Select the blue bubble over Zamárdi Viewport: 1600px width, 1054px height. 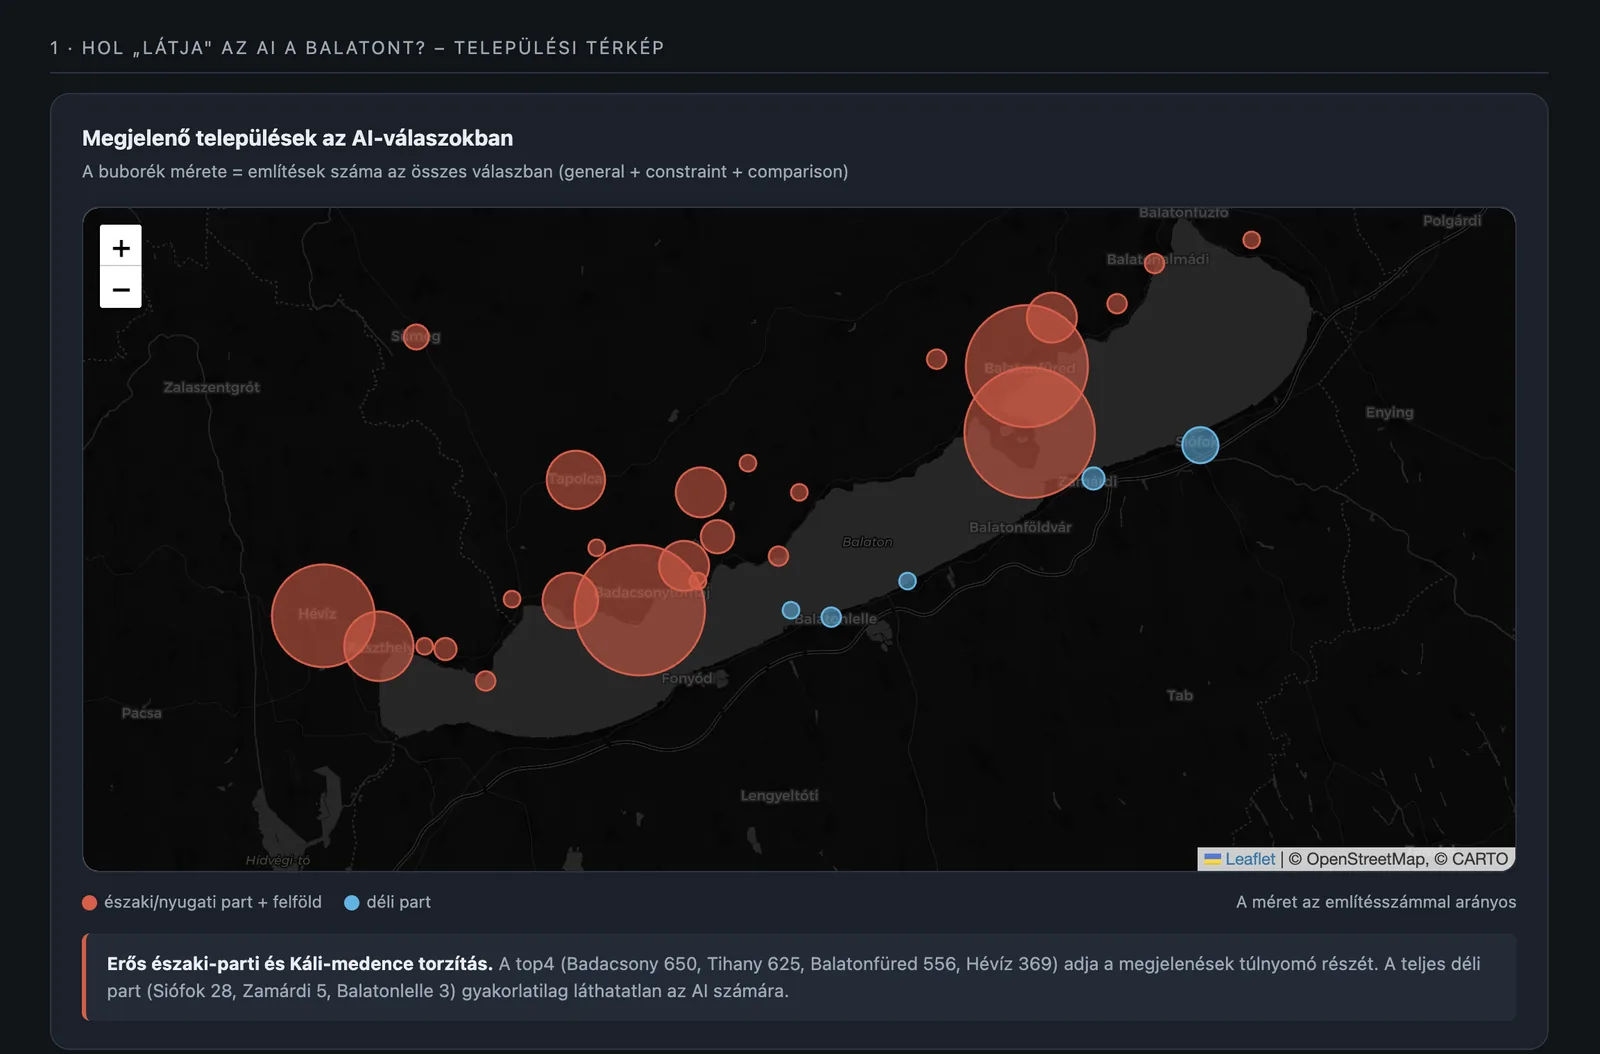(1094, 478)
